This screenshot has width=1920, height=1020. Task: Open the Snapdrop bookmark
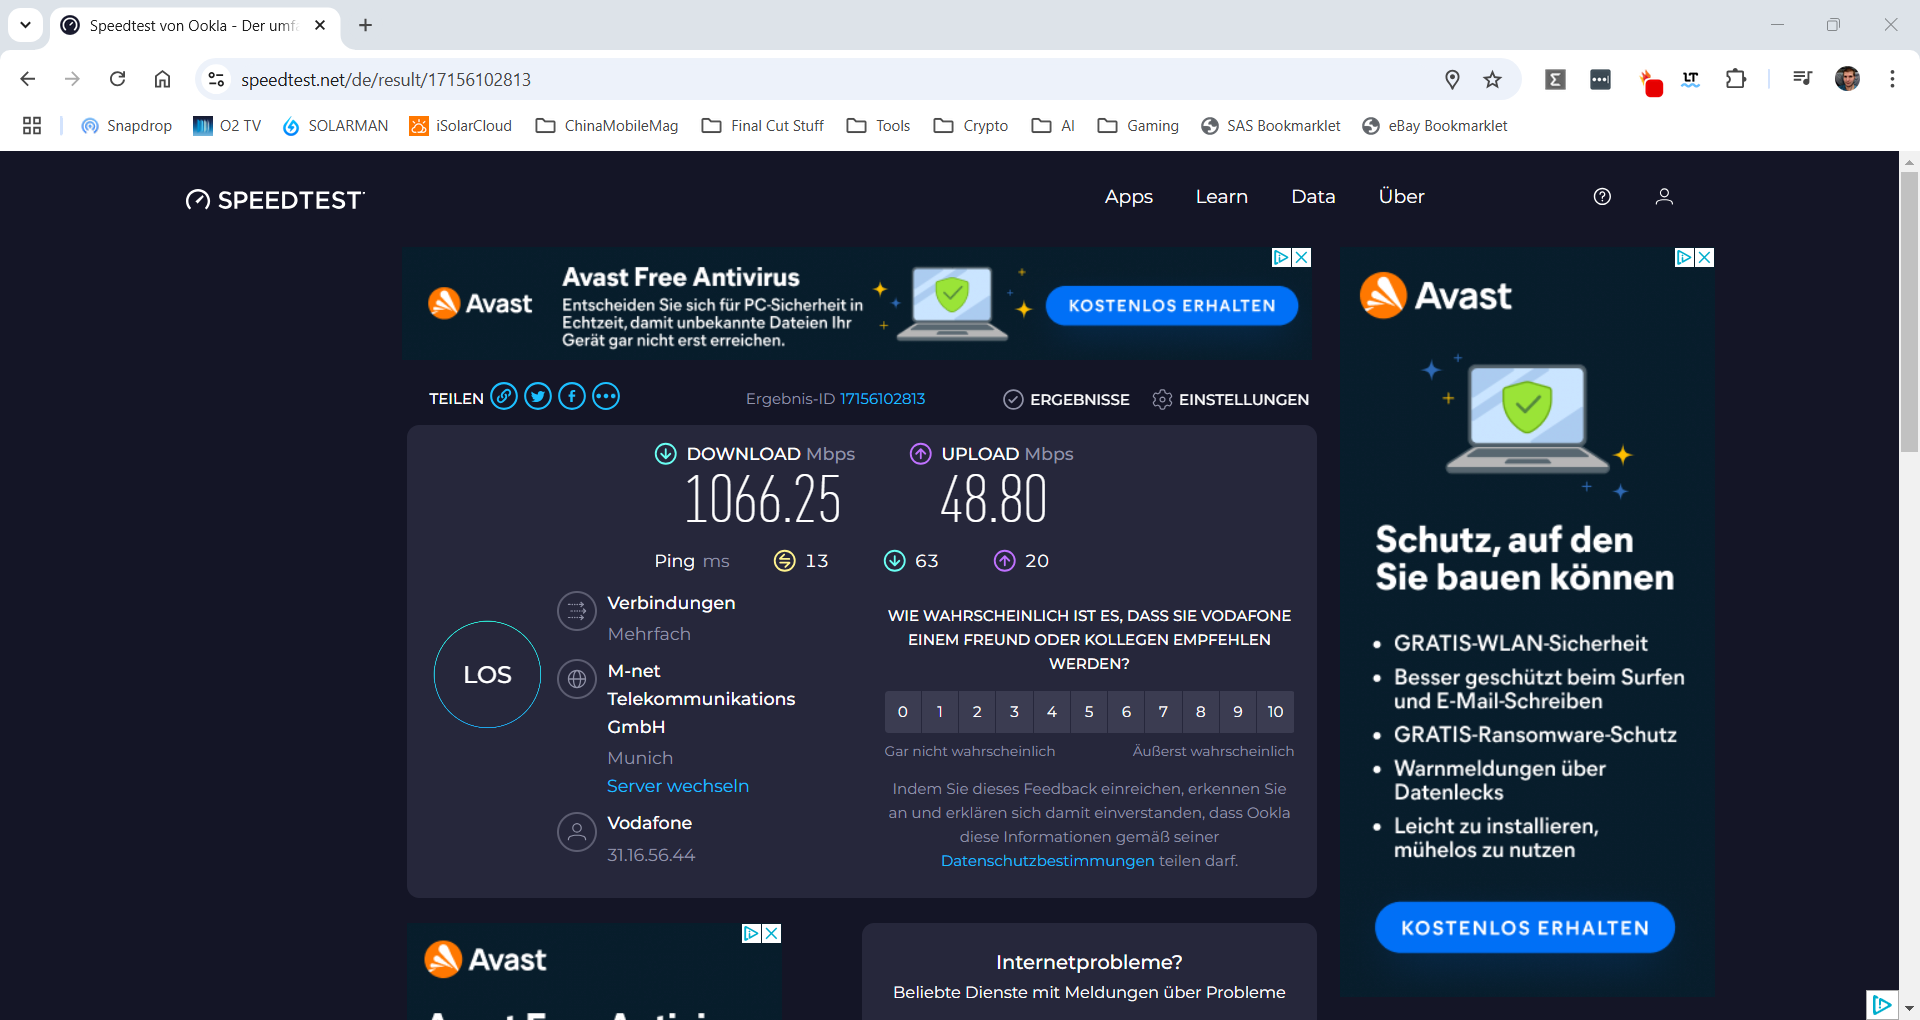pos(127,126)
